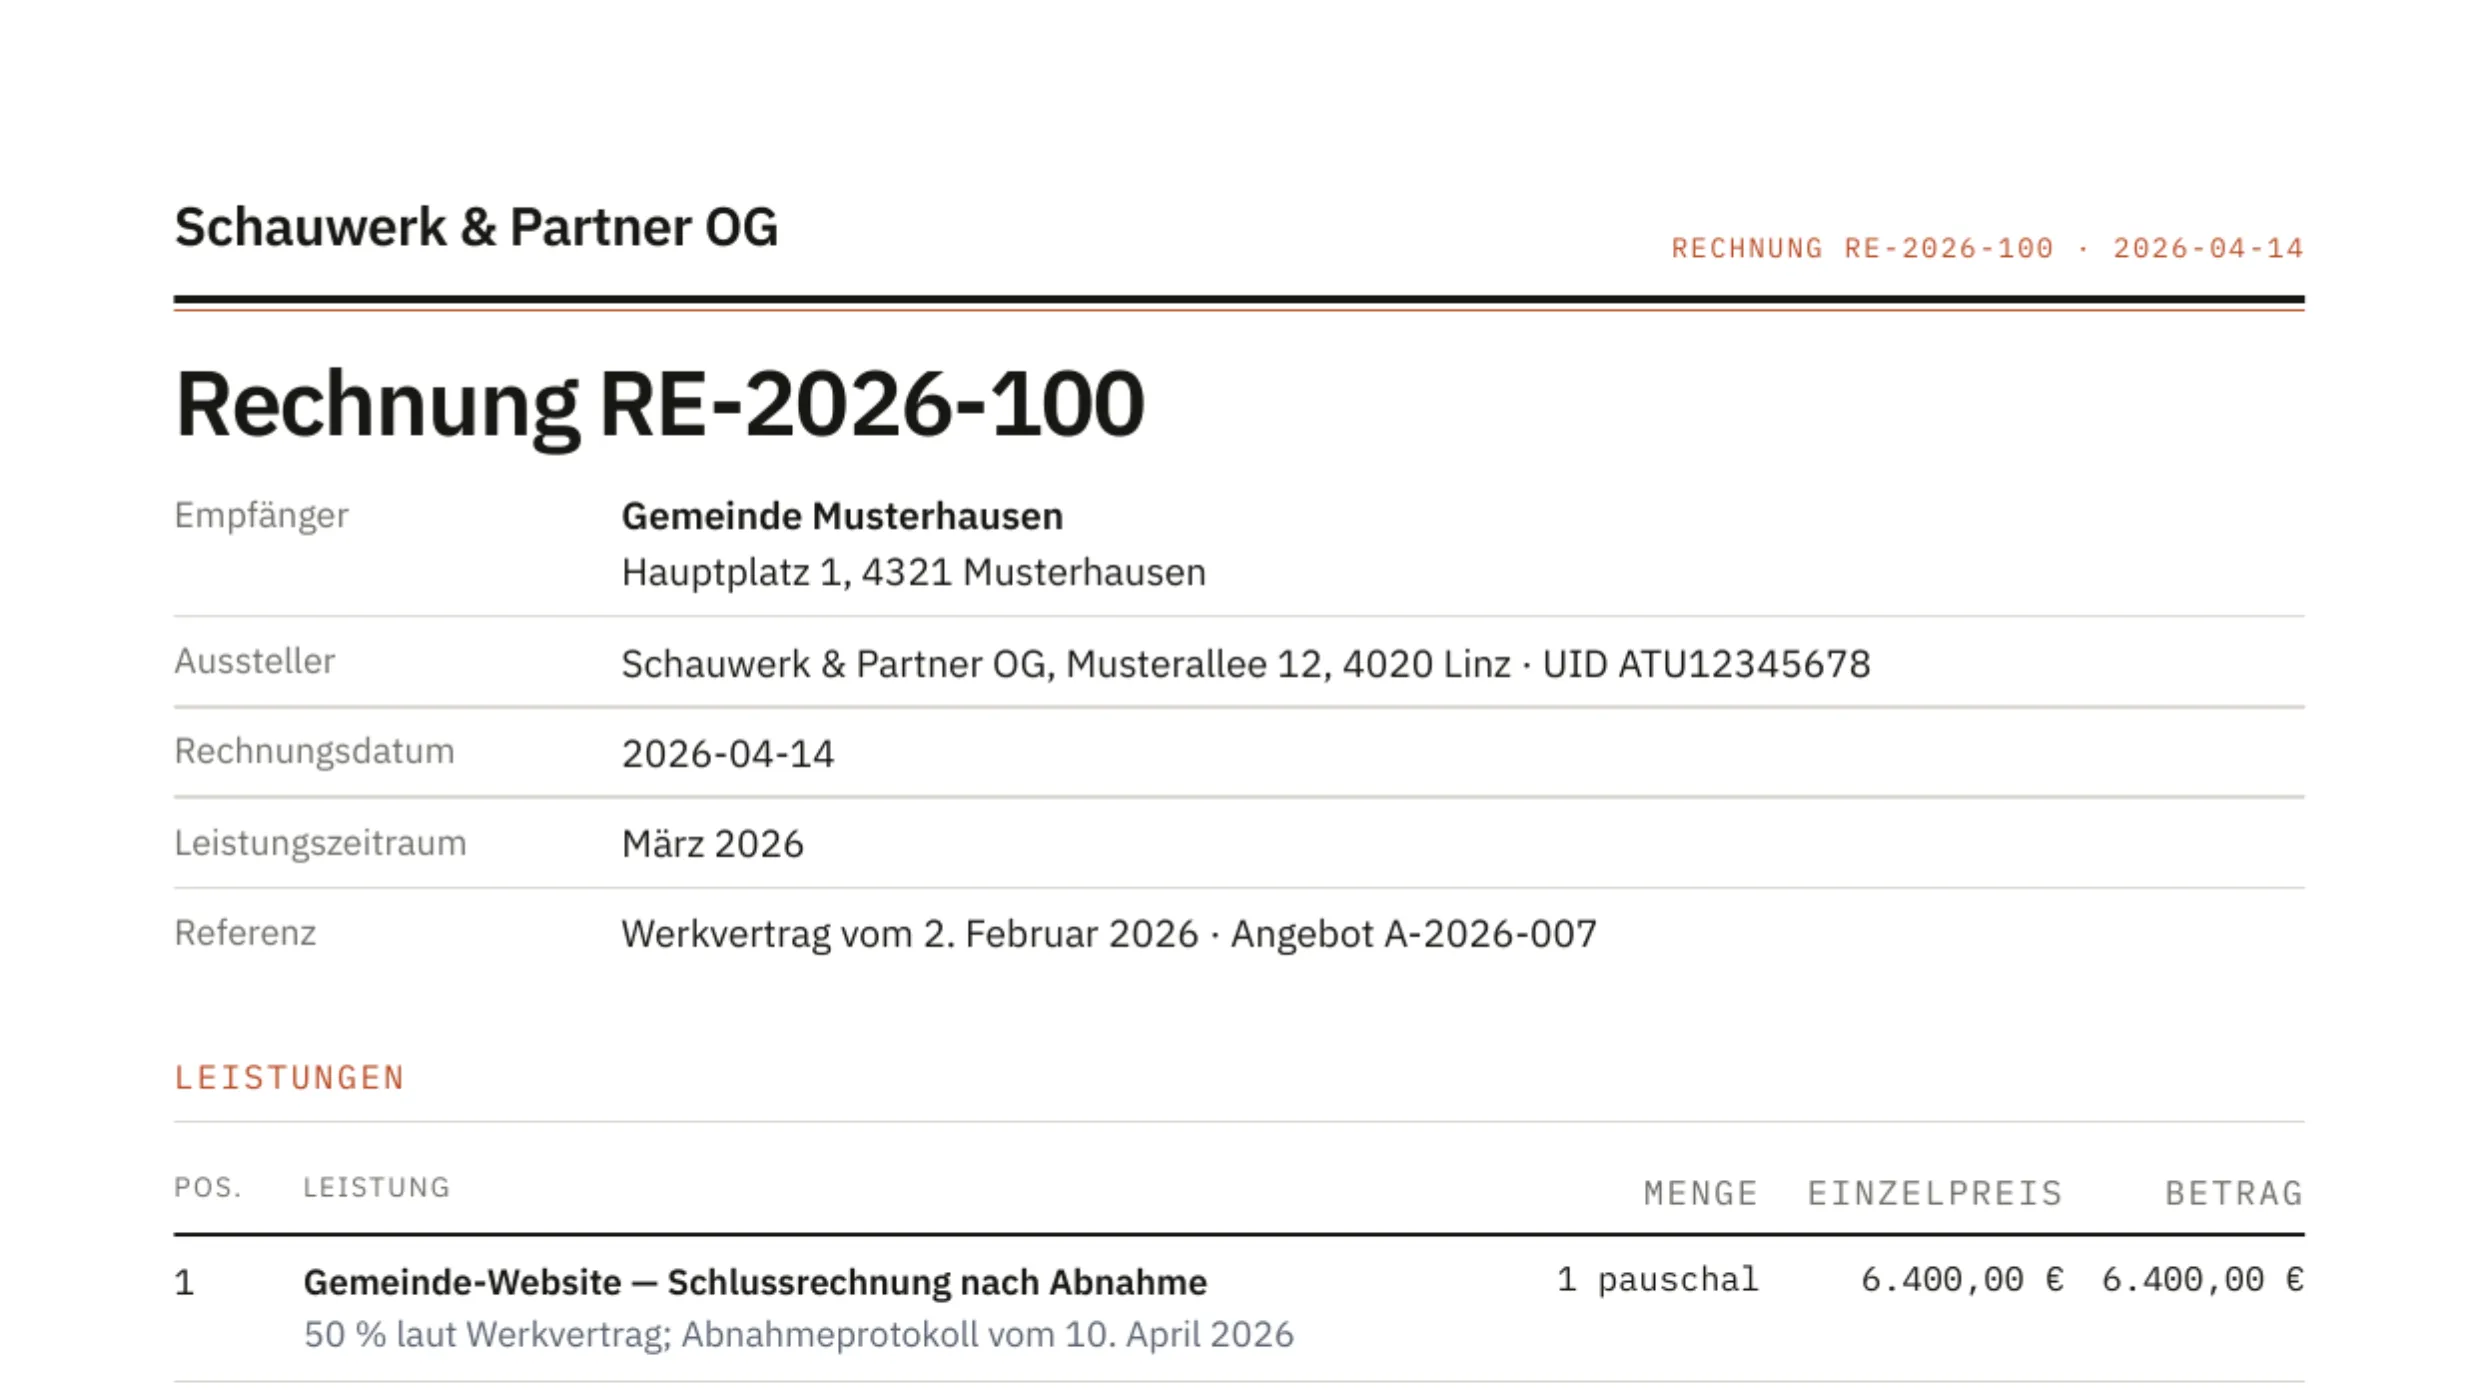The width and height of the screenshot is (2480, 1396).
Task: Click the EINZELPREIS column header
Action: [1935, 1193]
